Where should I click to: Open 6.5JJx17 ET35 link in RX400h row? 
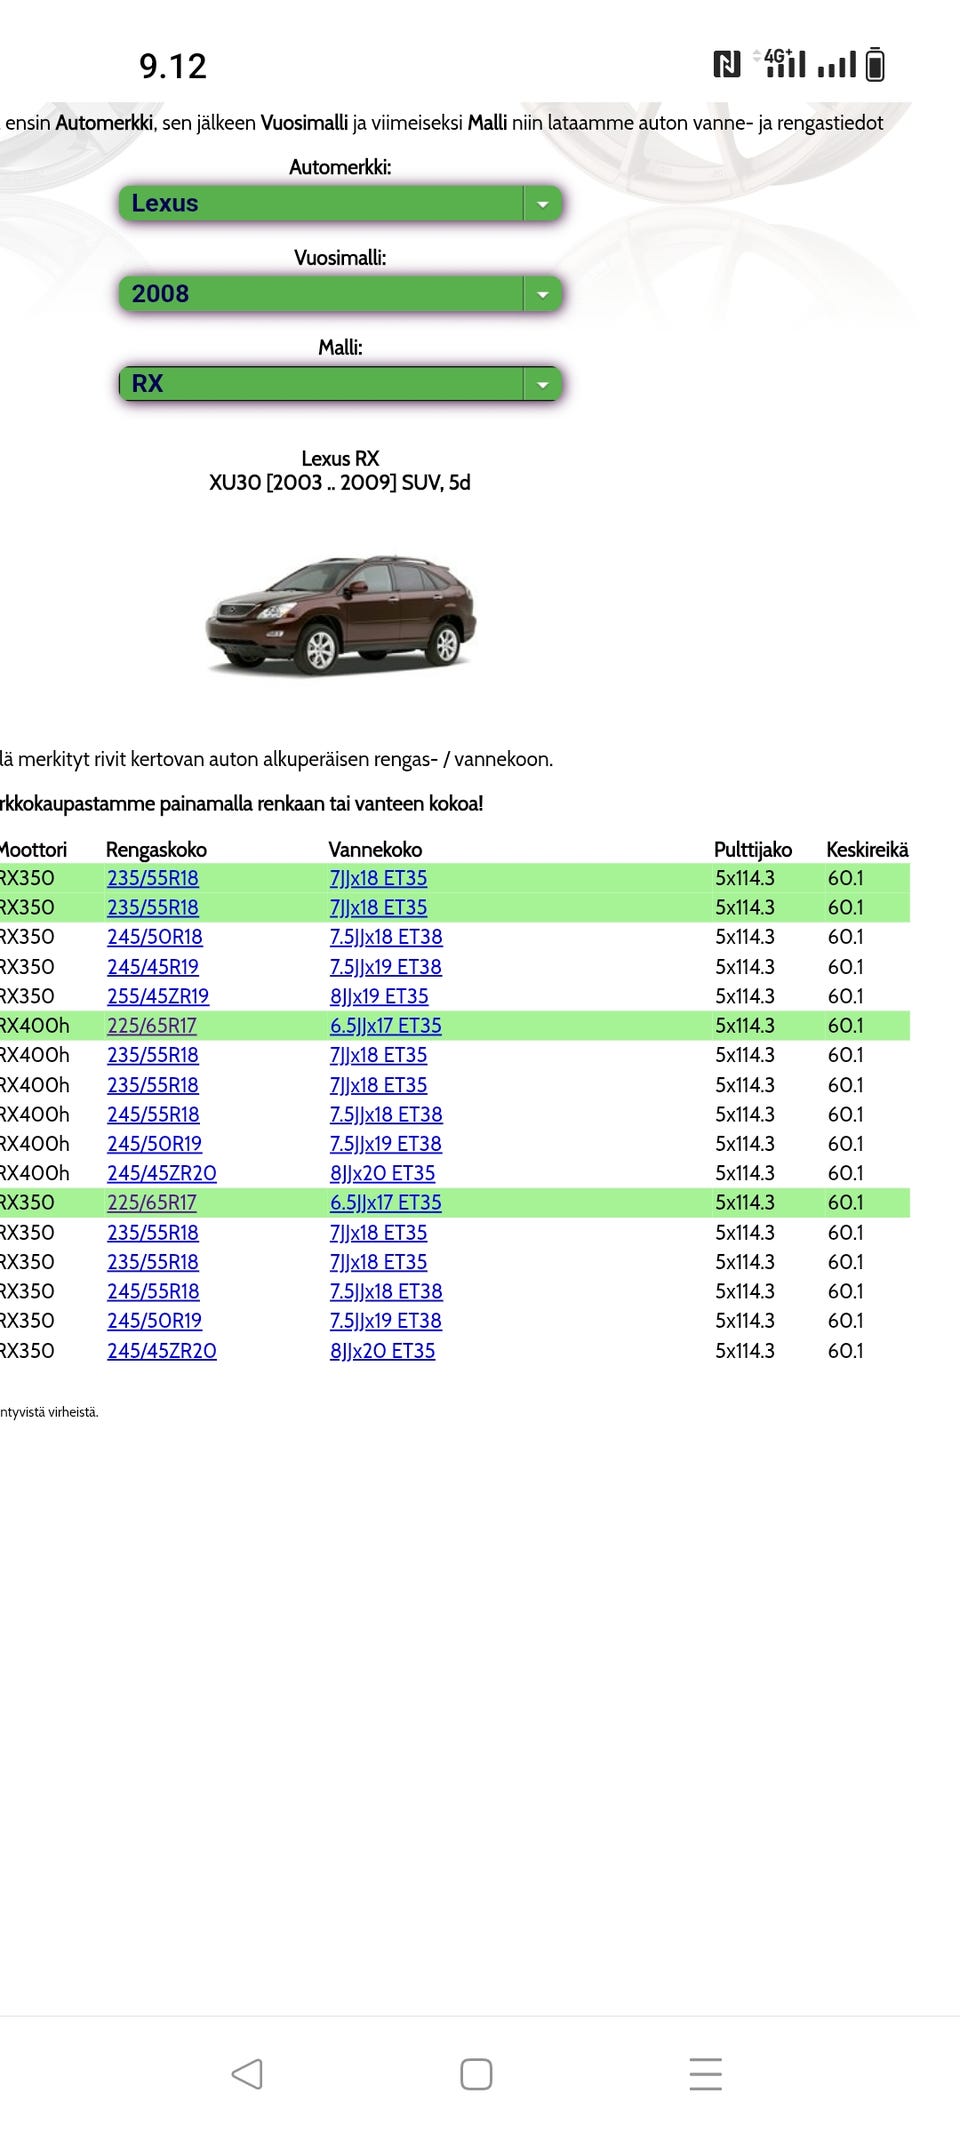386,1026
